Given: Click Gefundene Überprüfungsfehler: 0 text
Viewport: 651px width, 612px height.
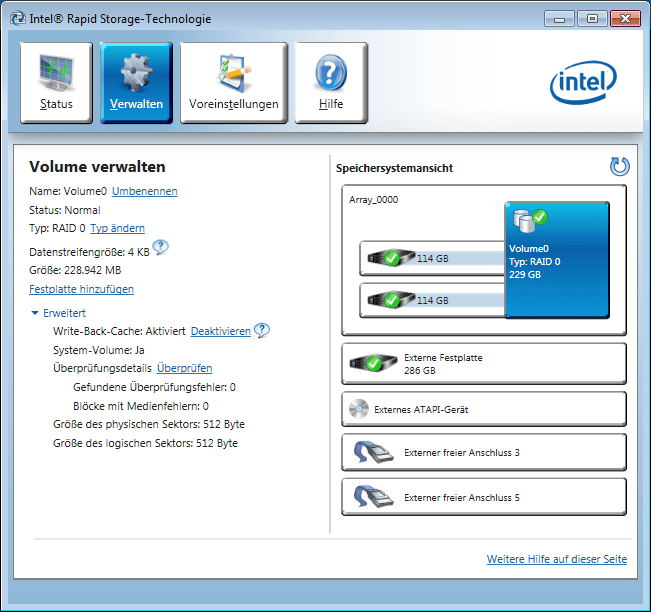Looking at the screenshot, I should click(x=154, y=387).
